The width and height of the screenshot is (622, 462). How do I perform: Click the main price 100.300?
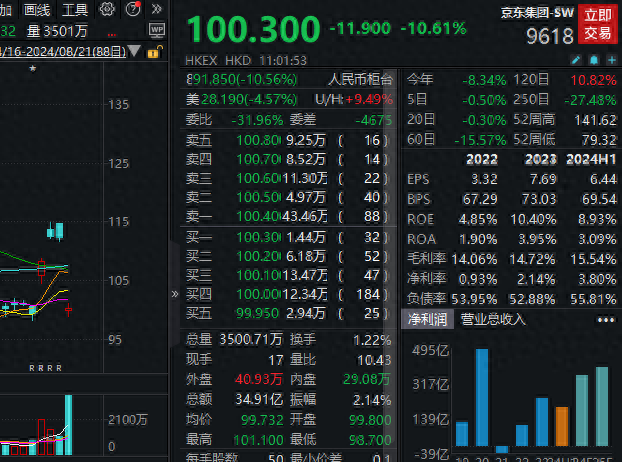253,29
